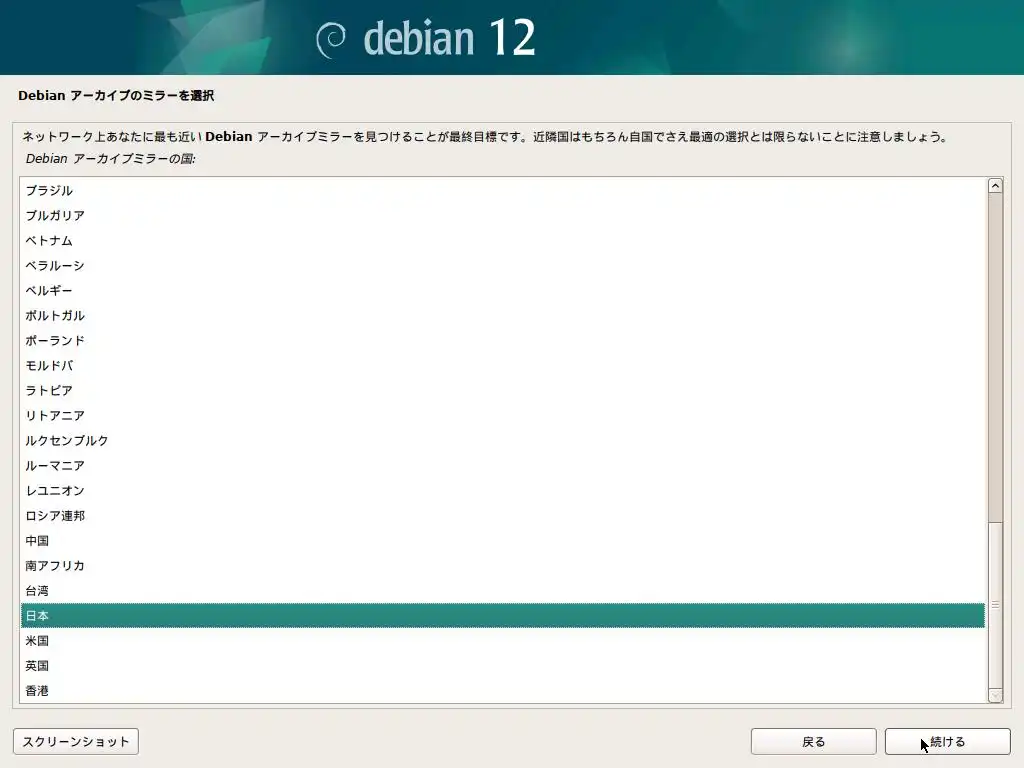Choose ロシア連邦 from mirror countries
Viewport: 1024px width, 768px height.
click(502, 516)
